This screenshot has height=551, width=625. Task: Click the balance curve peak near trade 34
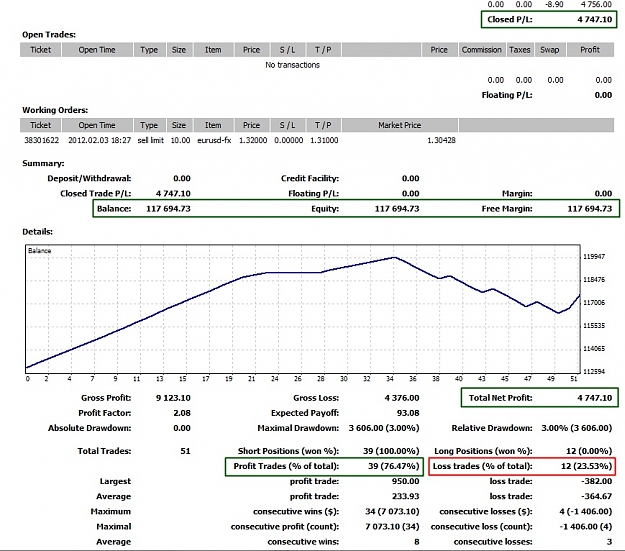point(394,258)
